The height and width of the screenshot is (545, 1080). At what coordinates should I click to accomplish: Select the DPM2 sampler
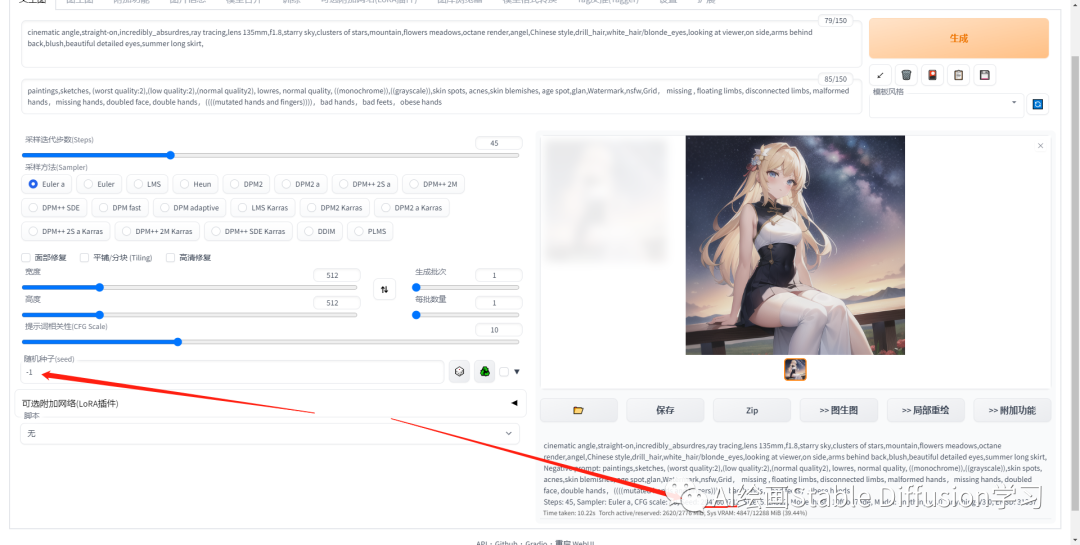pos(247,184)
